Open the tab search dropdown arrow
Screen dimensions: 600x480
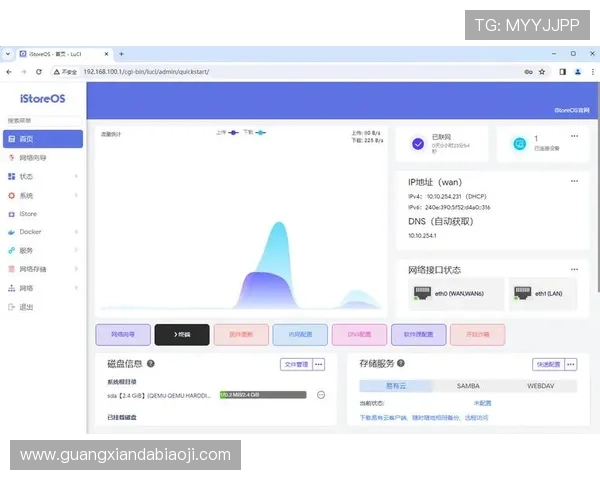[x=8, y=54]
